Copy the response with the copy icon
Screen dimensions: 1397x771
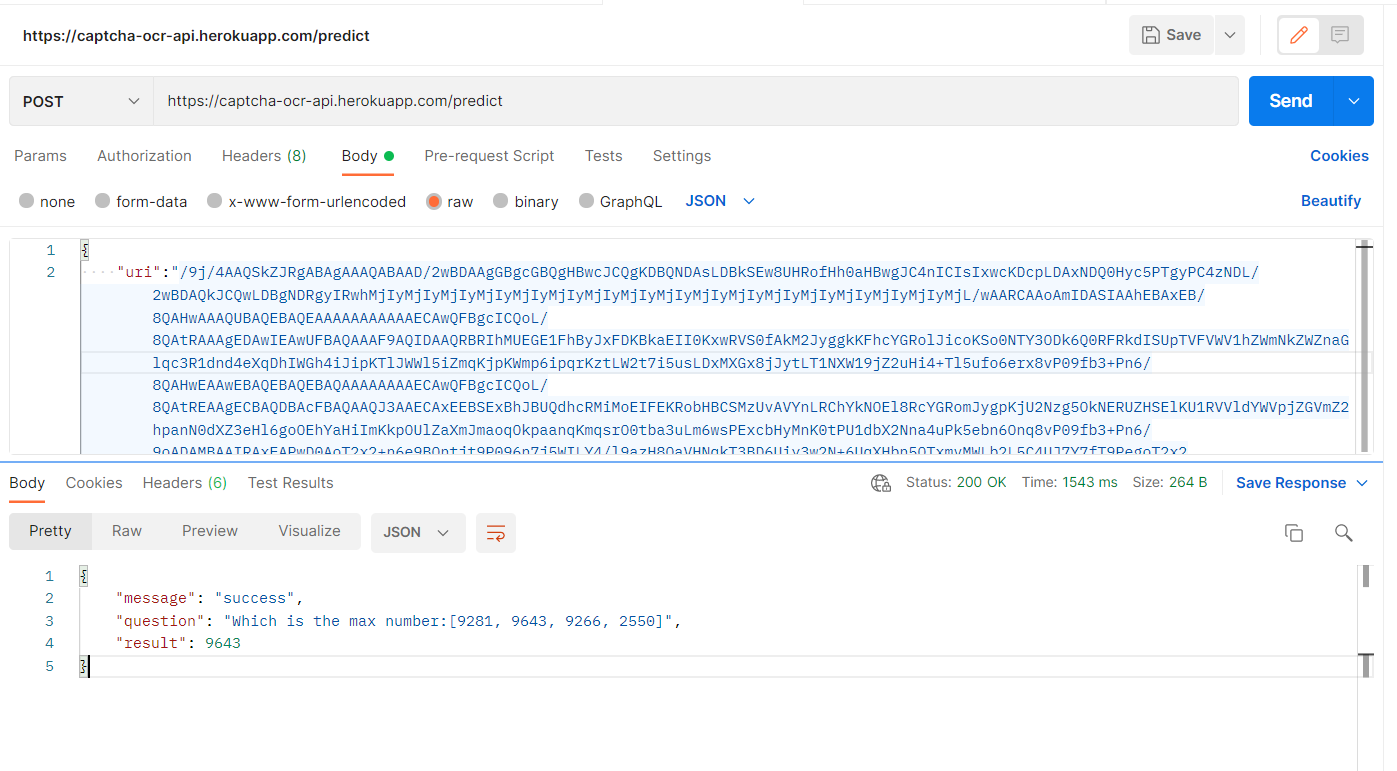[x=1294, y=533]
